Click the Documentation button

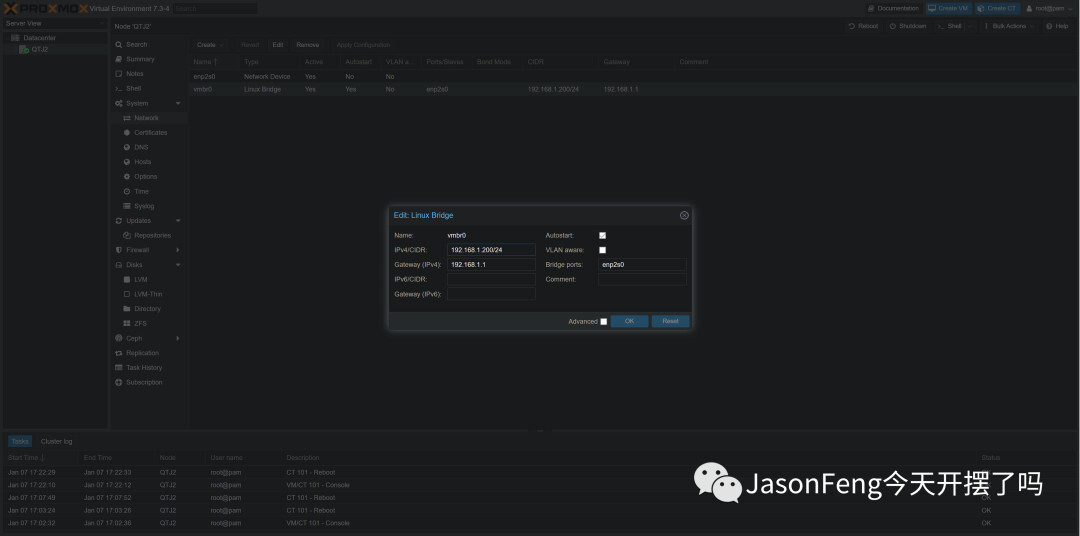point(894,8)
